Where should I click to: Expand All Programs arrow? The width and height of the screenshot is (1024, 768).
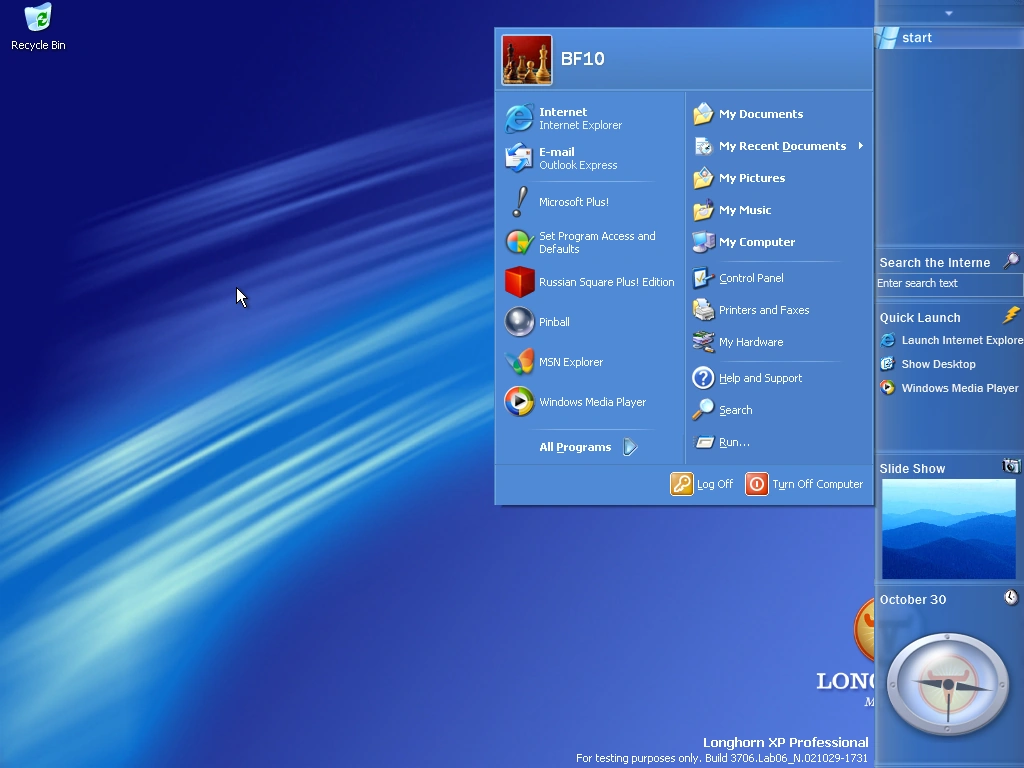(x=630, y=447)
